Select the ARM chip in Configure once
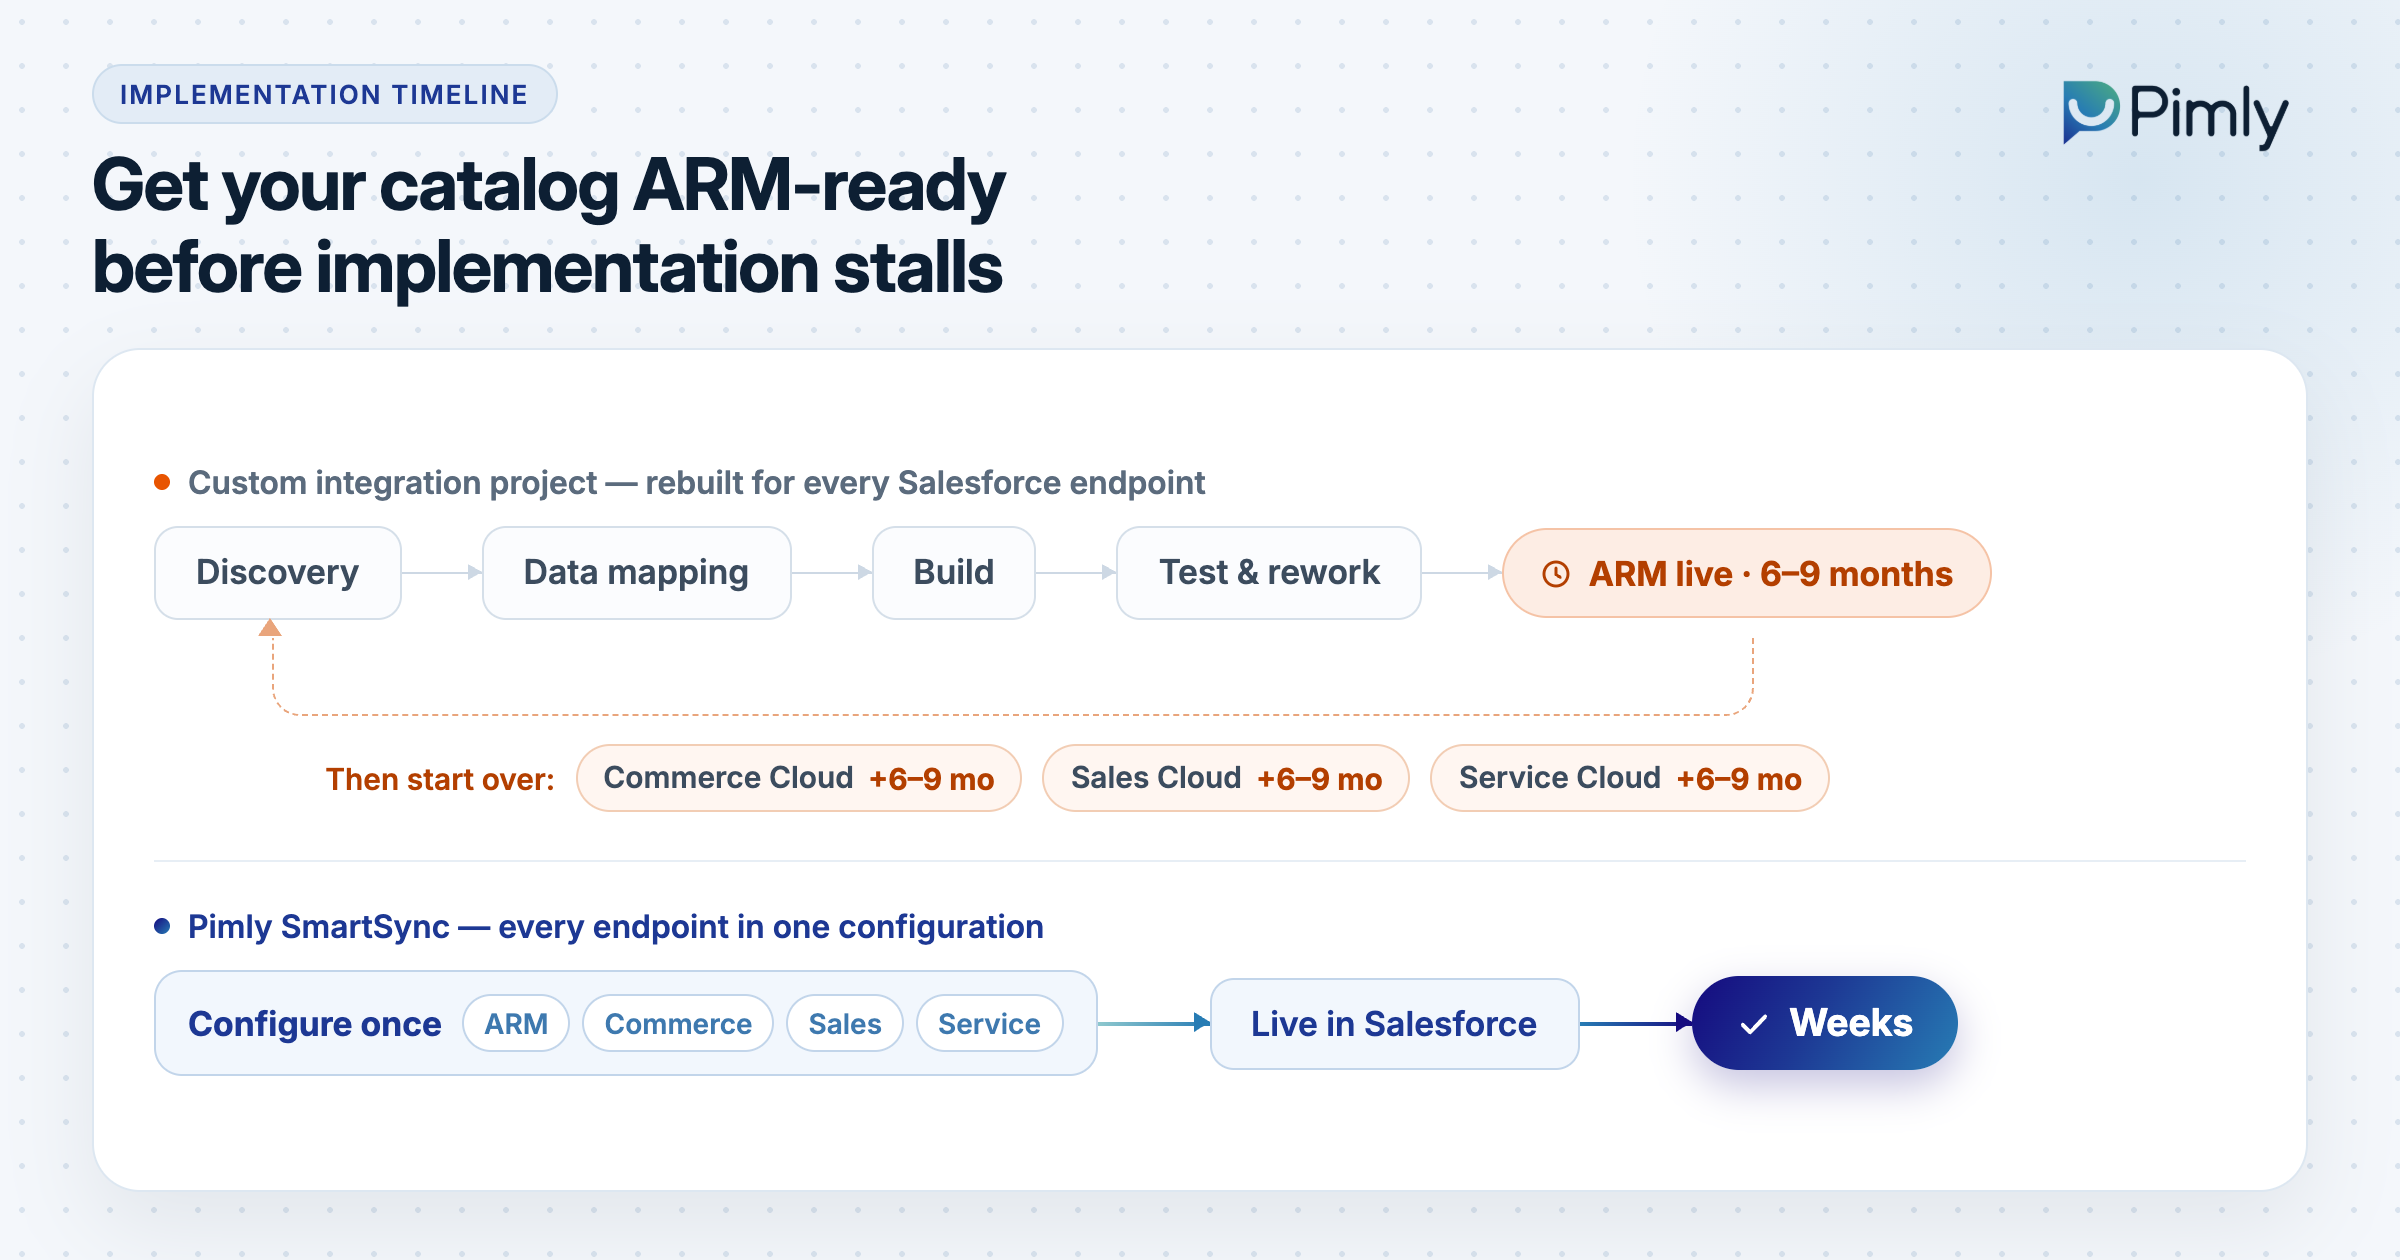 [516, 1023]
